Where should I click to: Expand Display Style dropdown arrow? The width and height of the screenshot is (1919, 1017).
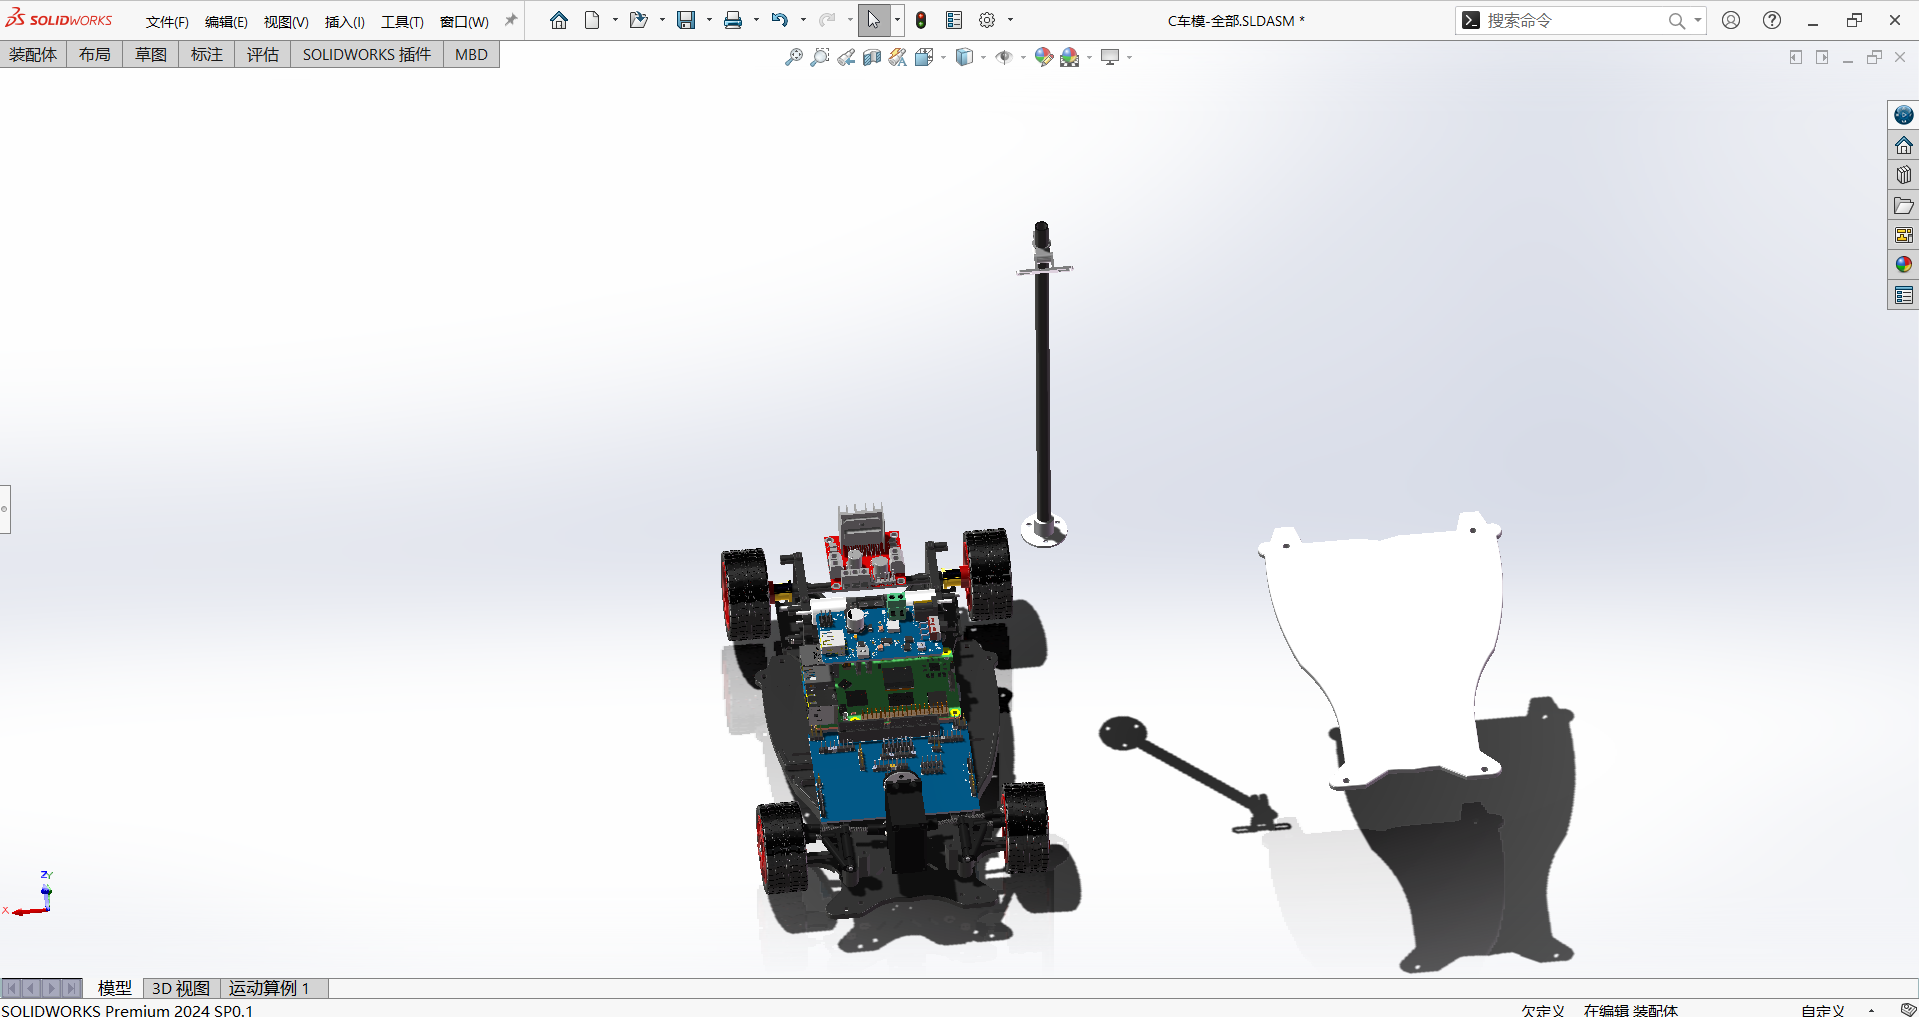pyautogui.click(x=983, y=57)
